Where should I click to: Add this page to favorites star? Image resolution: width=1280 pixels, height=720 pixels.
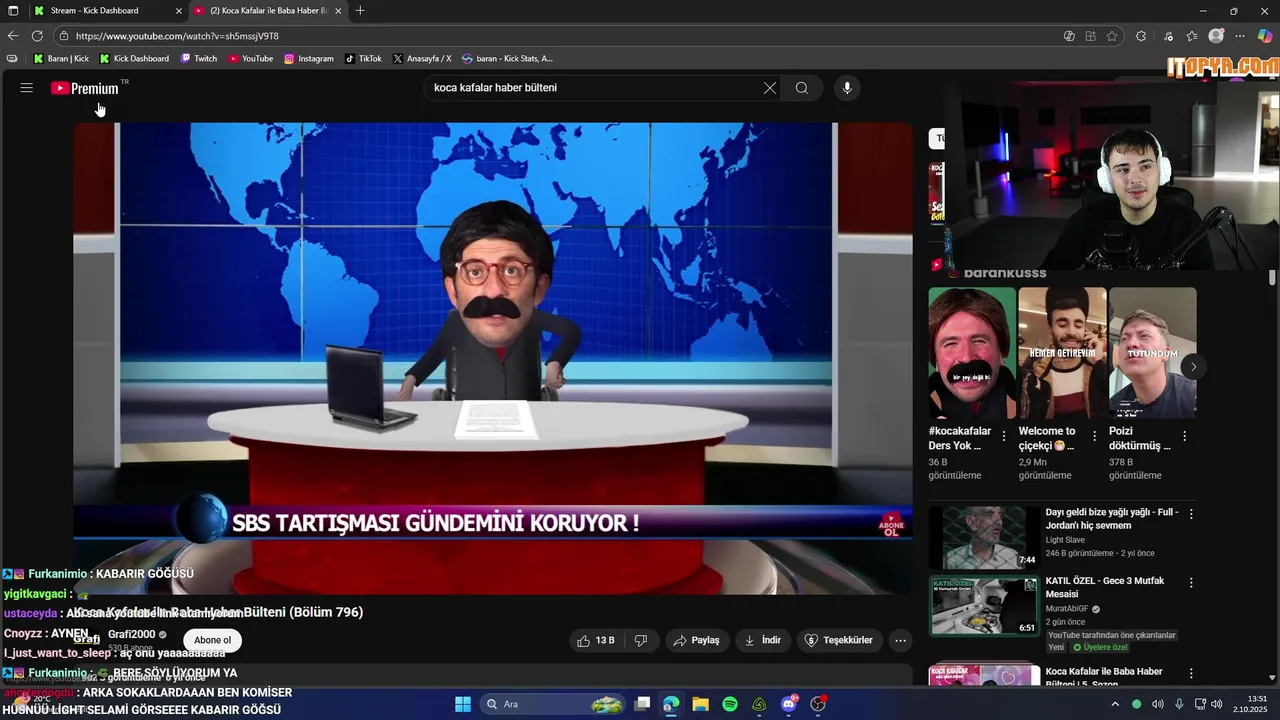(1112, 36)
